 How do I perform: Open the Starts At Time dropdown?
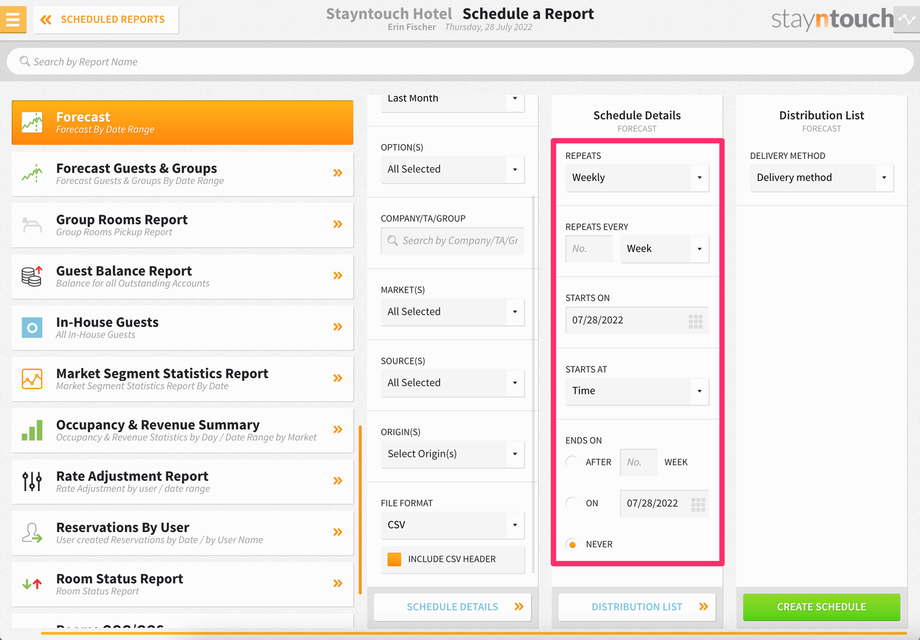(637, 391)
